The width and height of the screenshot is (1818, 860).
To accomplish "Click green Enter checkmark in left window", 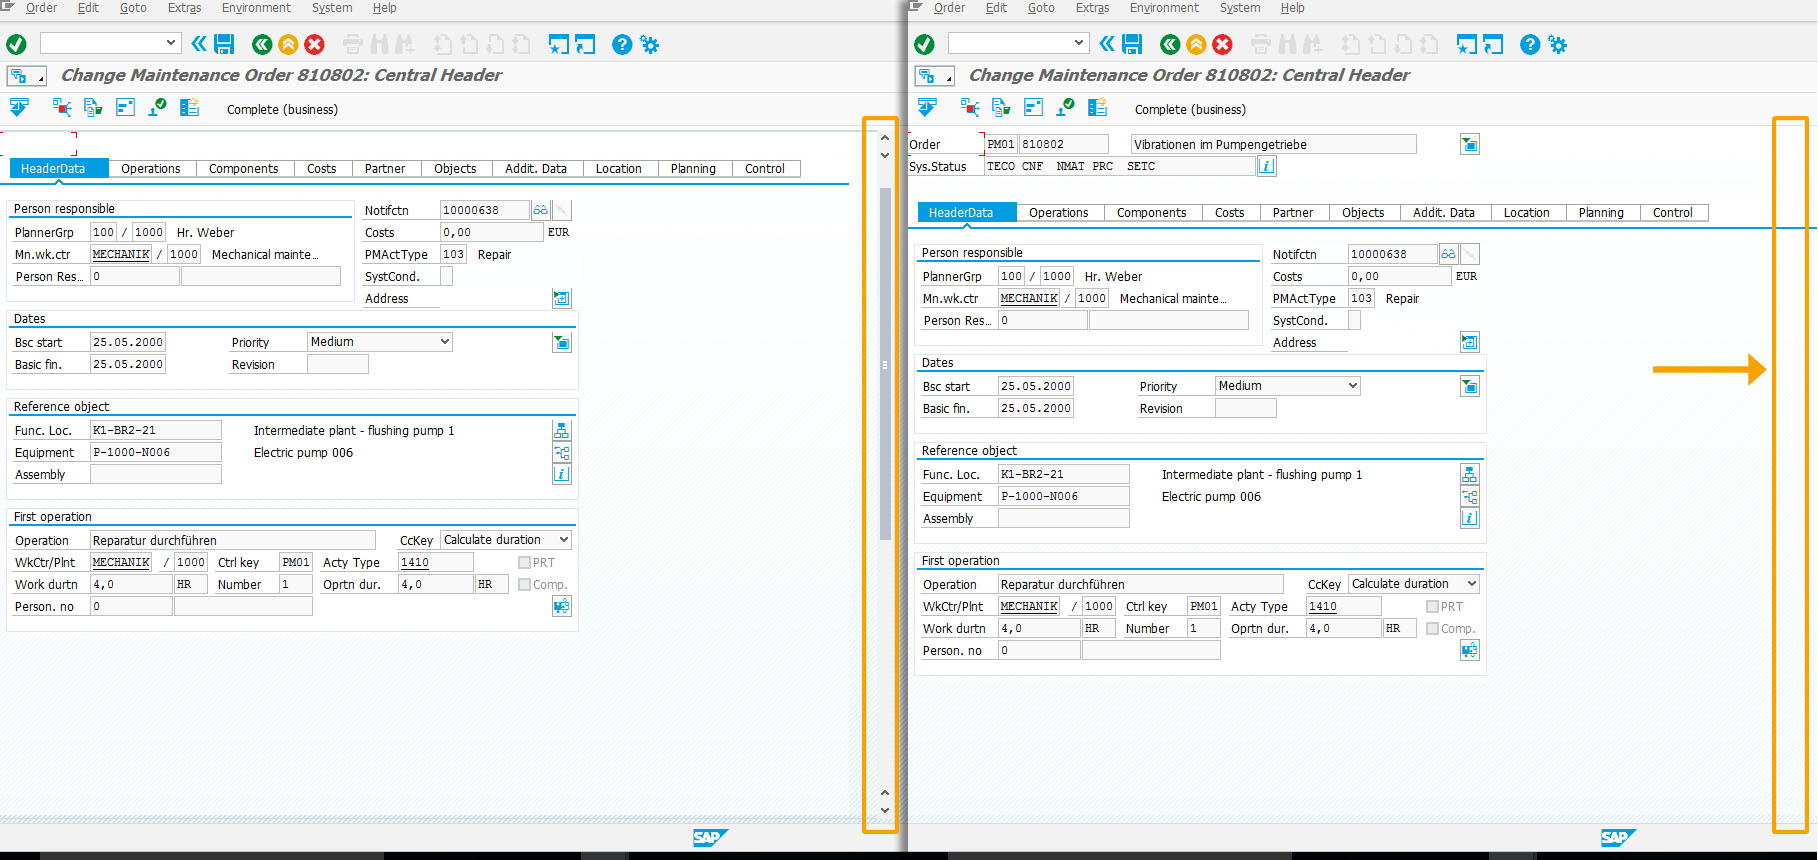I will (x=16, y=44).
